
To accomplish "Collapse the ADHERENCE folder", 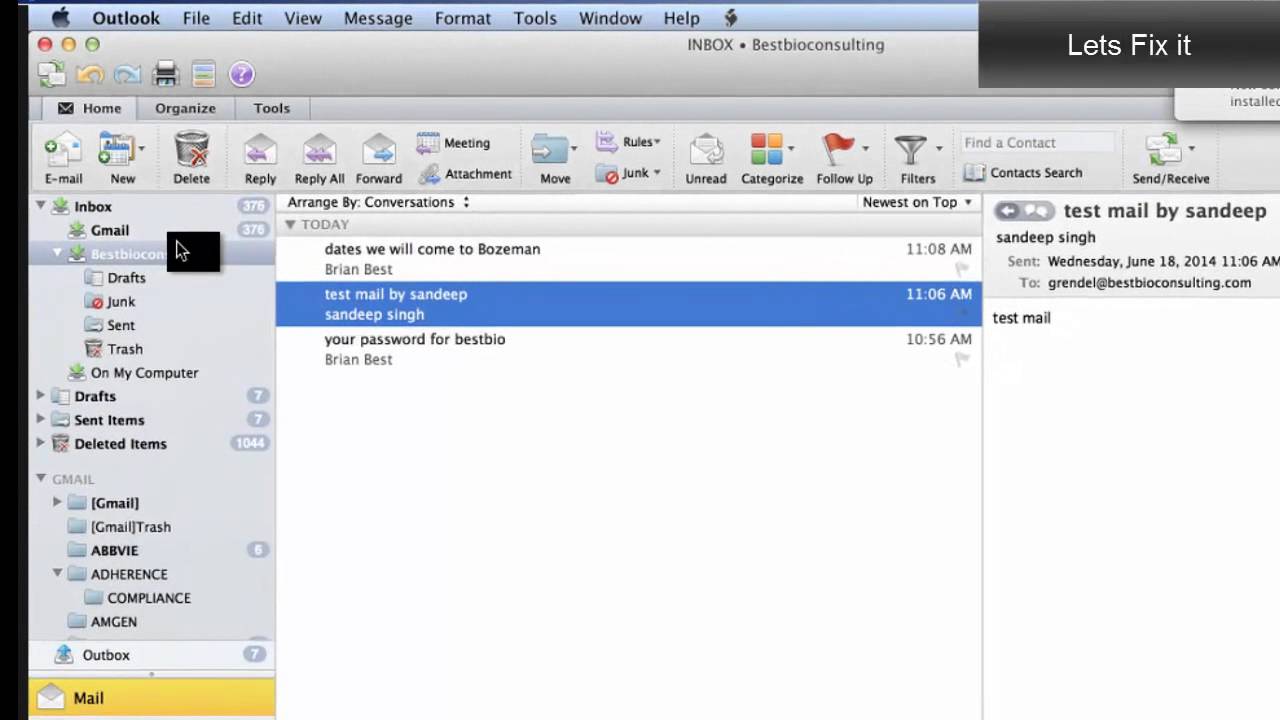I will [x=58, y=573].
